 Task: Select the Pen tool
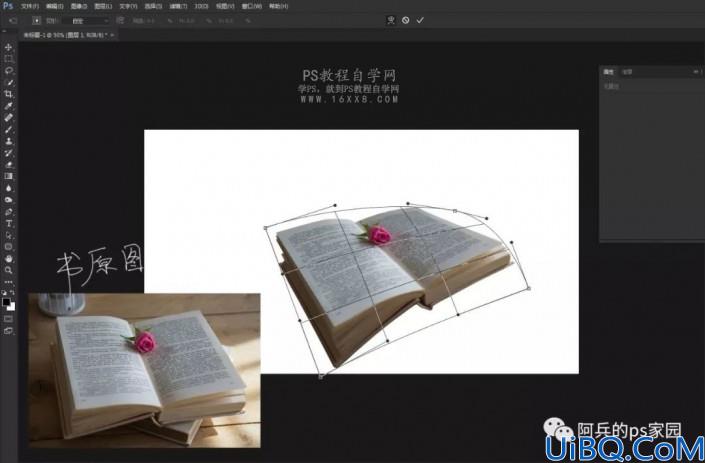(8, 212)
